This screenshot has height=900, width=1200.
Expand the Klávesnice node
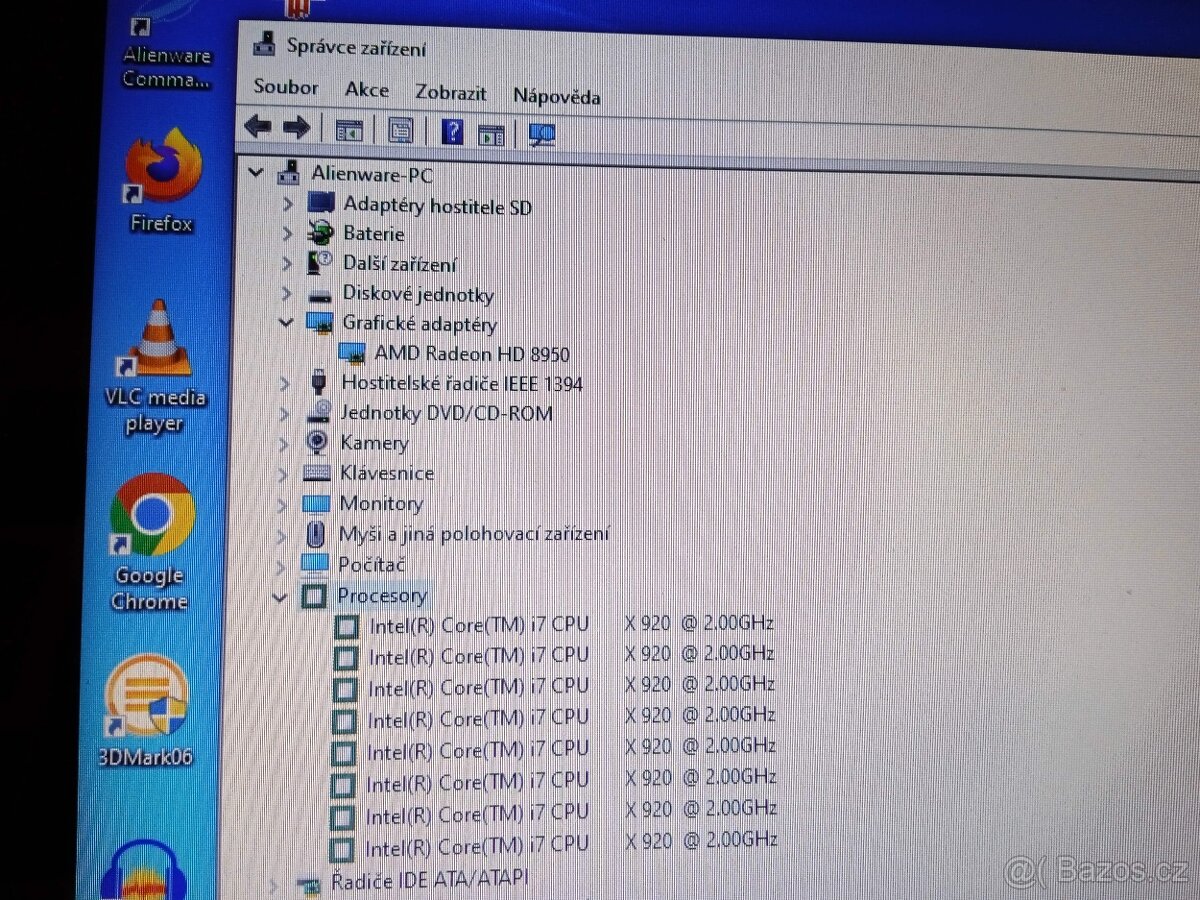pos(284,473)
